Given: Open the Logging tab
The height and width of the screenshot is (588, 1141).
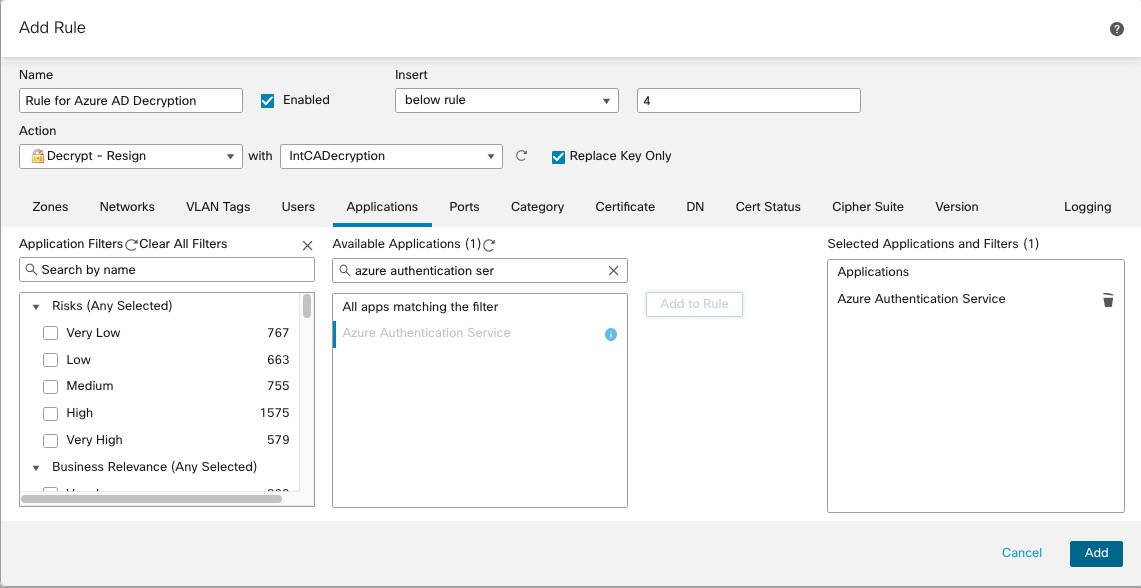Looking at the screenshot, I should 1087,207.
